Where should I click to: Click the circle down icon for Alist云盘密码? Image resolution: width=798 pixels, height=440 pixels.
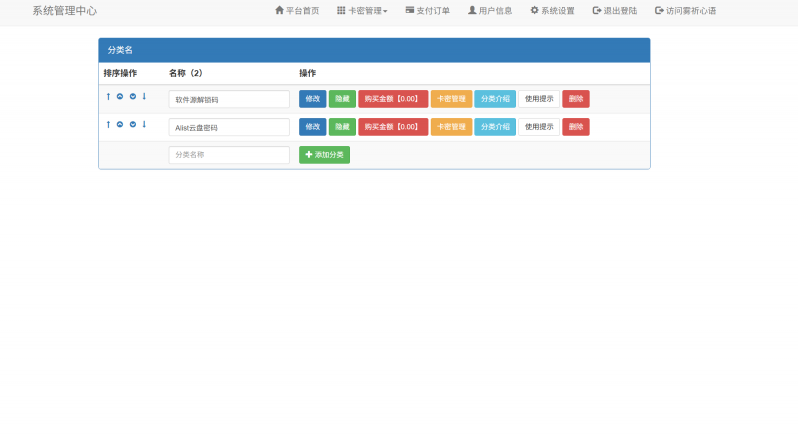pos(132,125)
